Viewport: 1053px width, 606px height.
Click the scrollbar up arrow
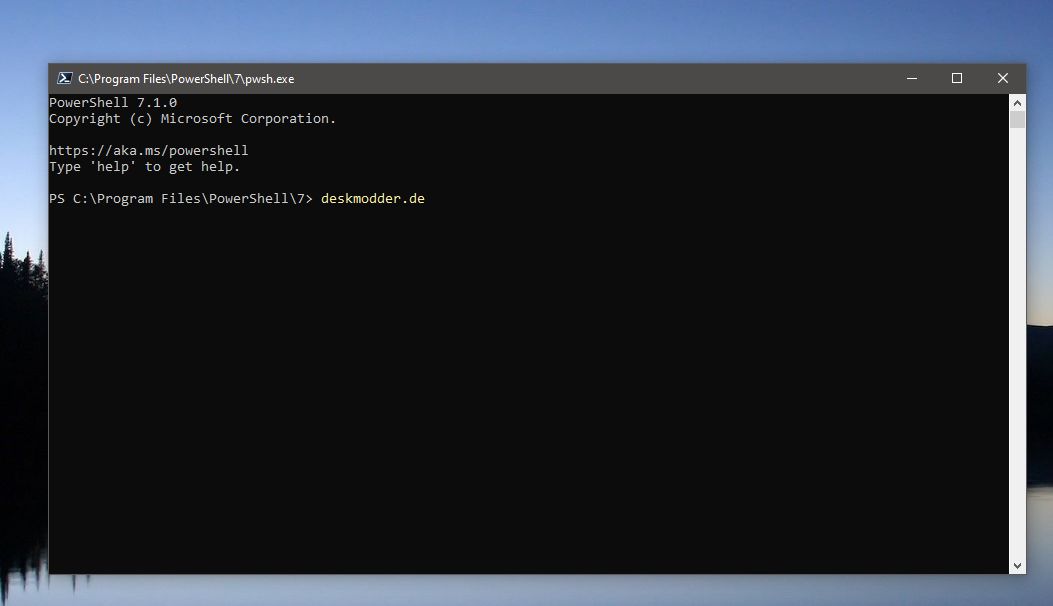coord(1017,103)
